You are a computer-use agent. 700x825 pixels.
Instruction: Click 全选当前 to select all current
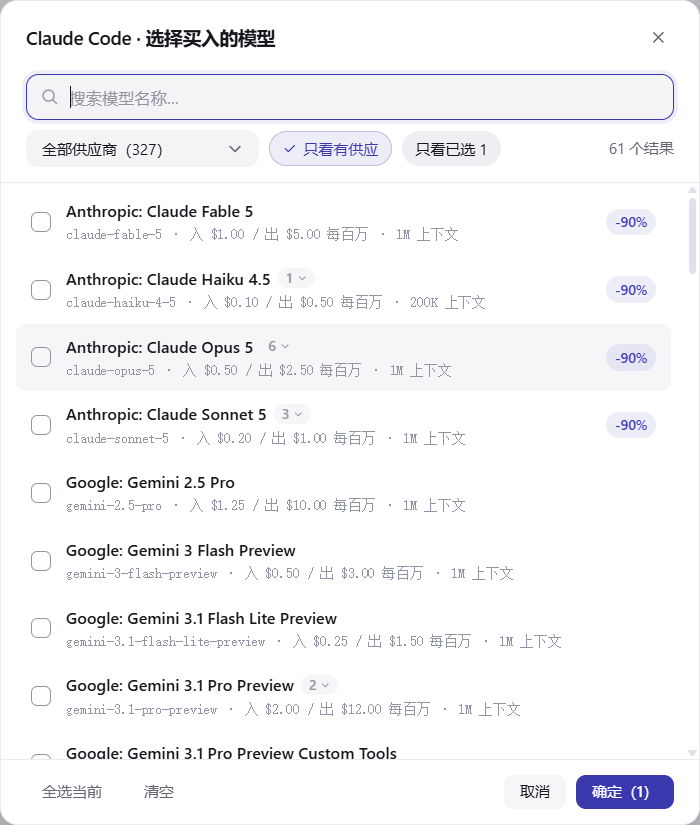72,792
